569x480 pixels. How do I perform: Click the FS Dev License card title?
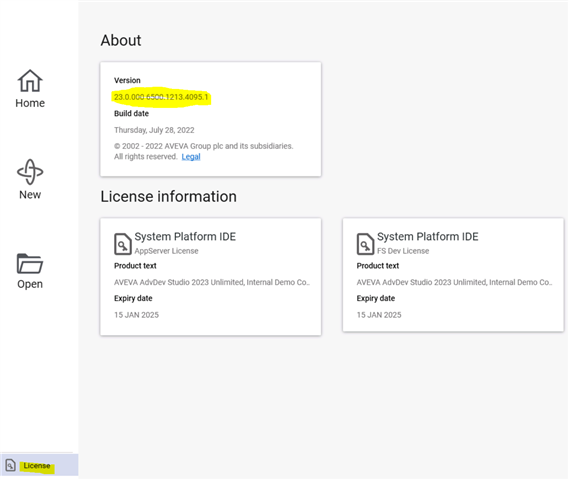click(x=427, y=237)
